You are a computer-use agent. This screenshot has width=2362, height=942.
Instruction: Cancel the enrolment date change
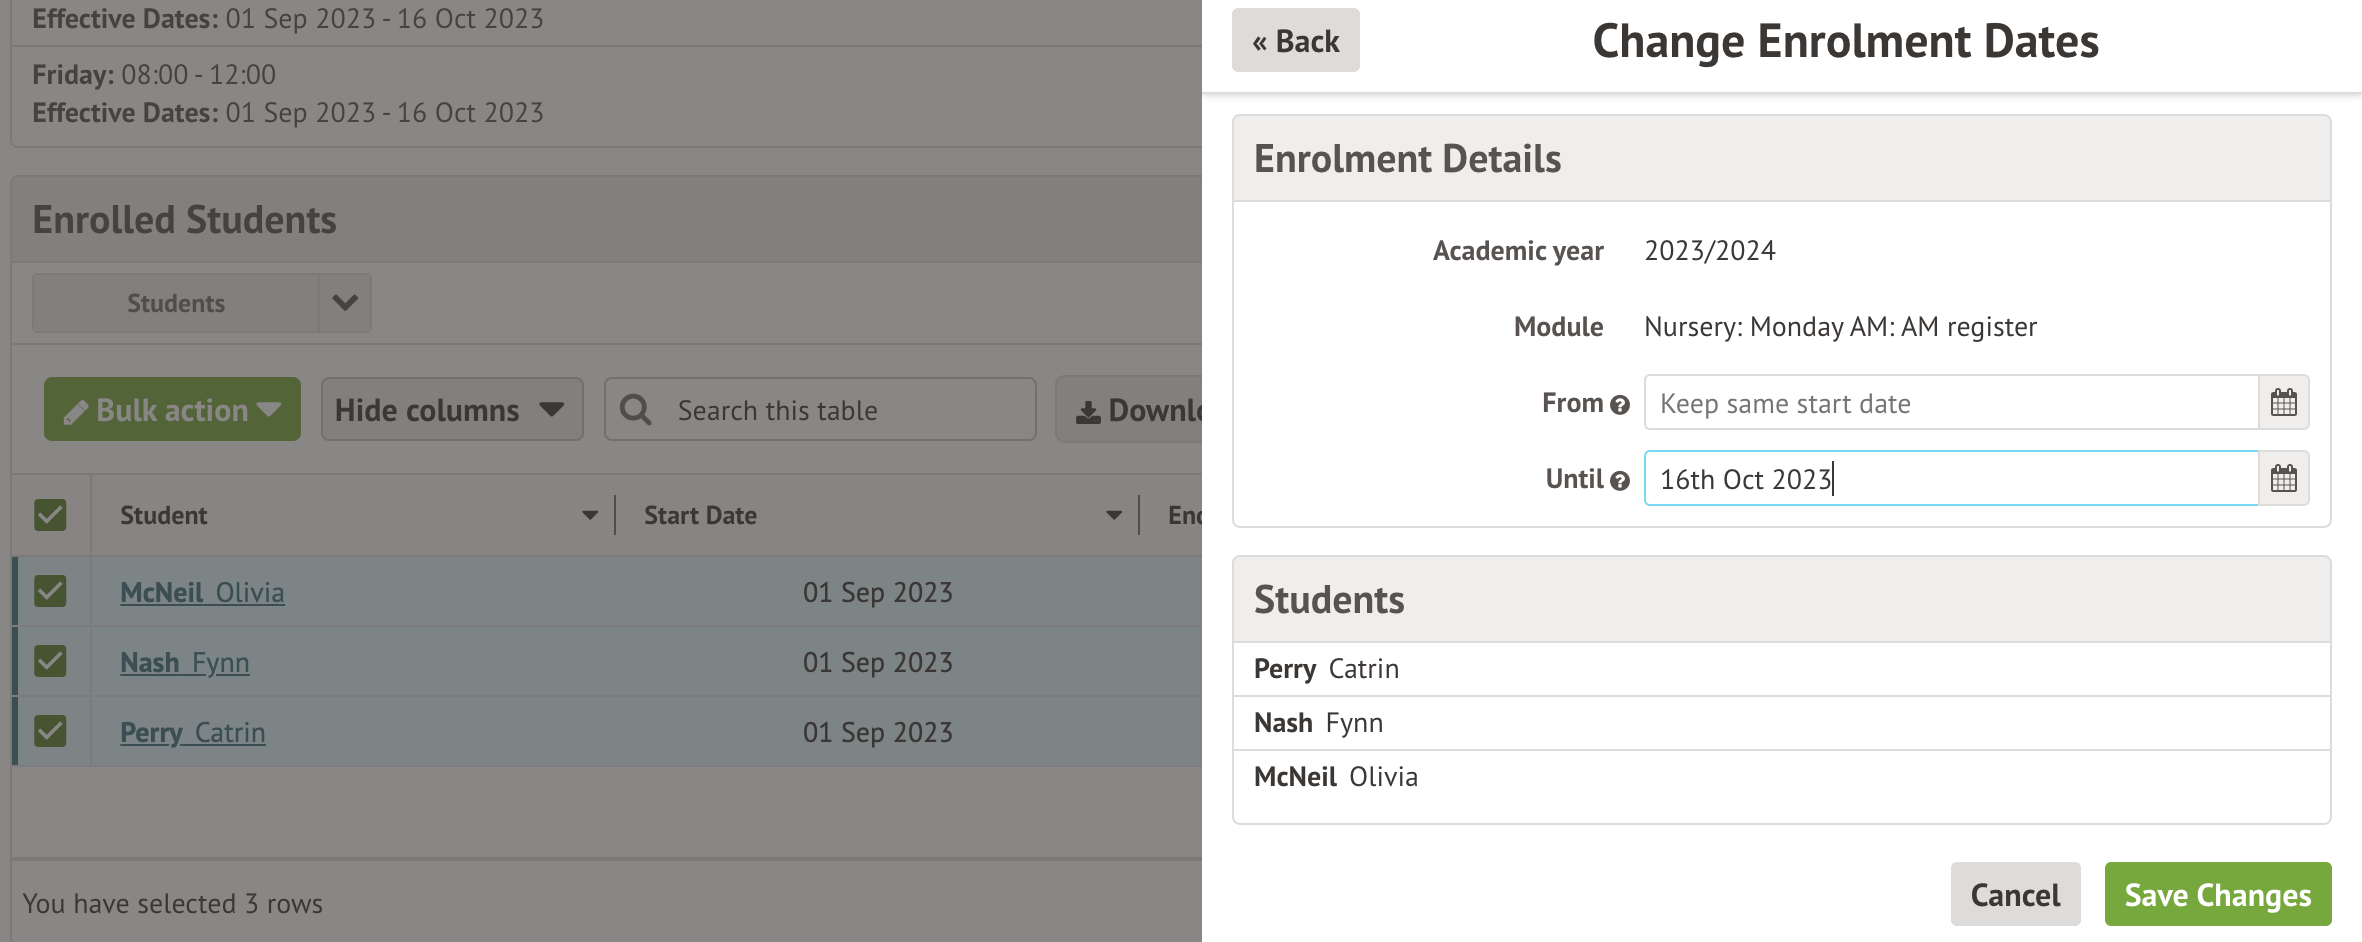point(2015,894)
